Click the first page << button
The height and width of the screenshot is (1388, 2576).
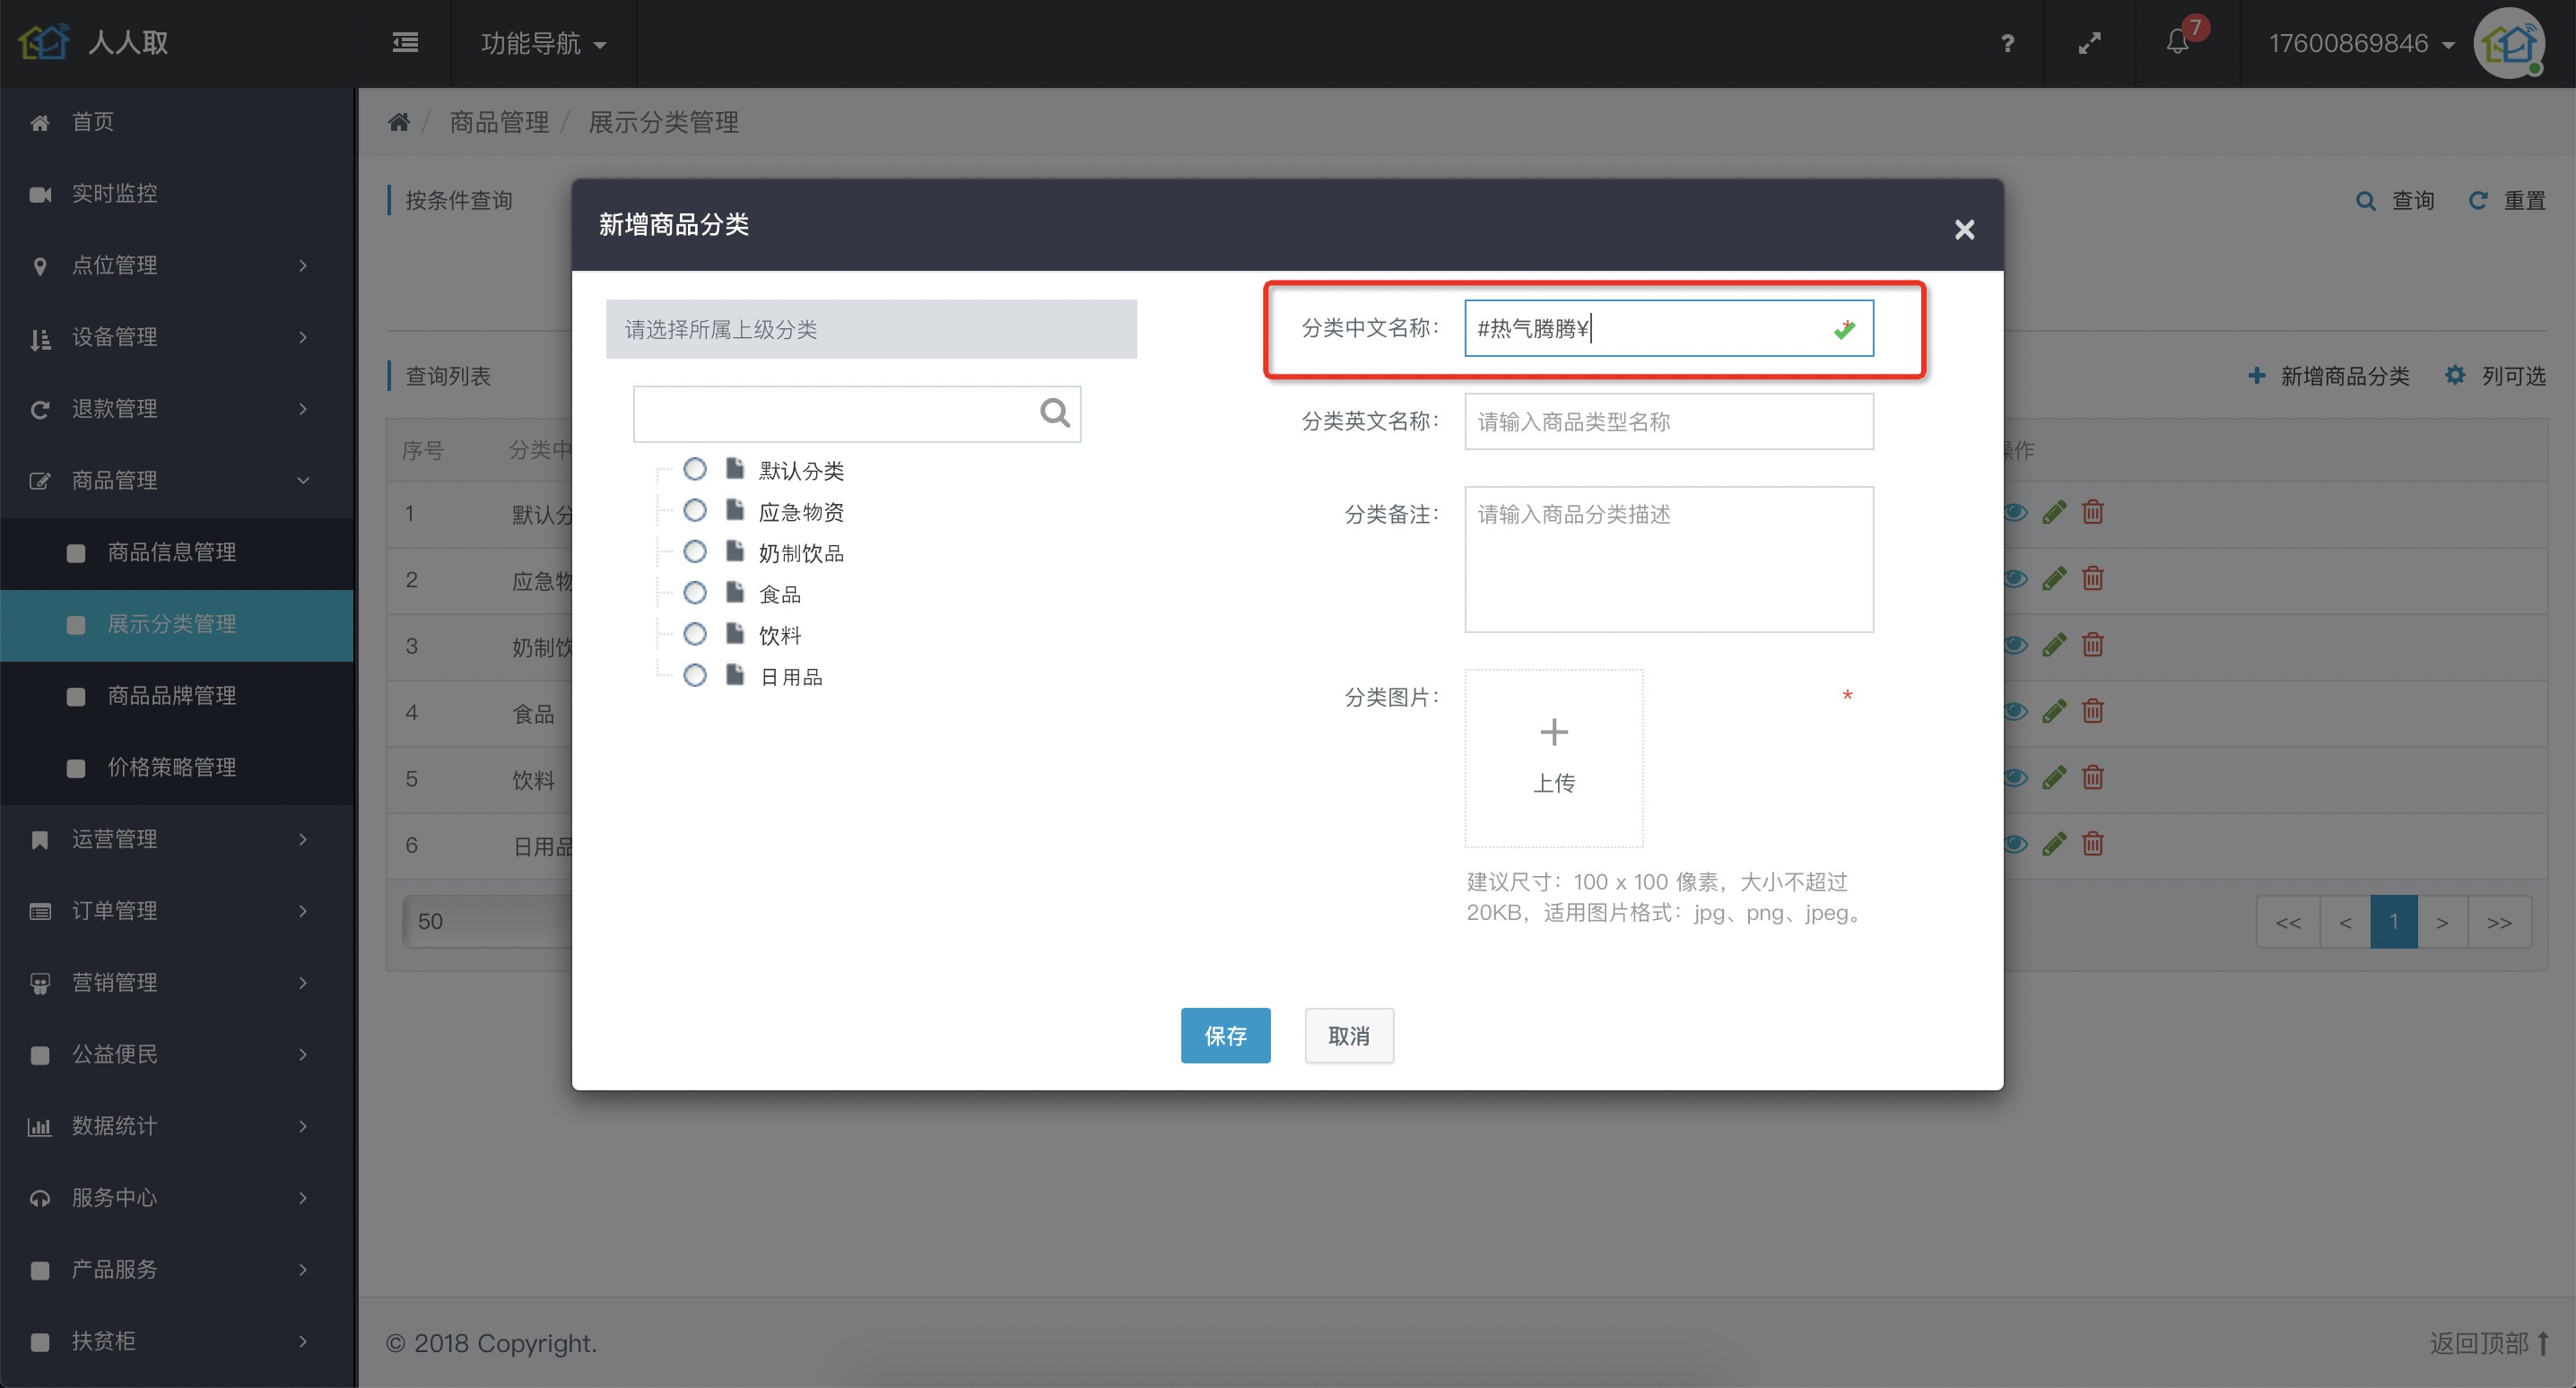click(x=2288, y=922)
